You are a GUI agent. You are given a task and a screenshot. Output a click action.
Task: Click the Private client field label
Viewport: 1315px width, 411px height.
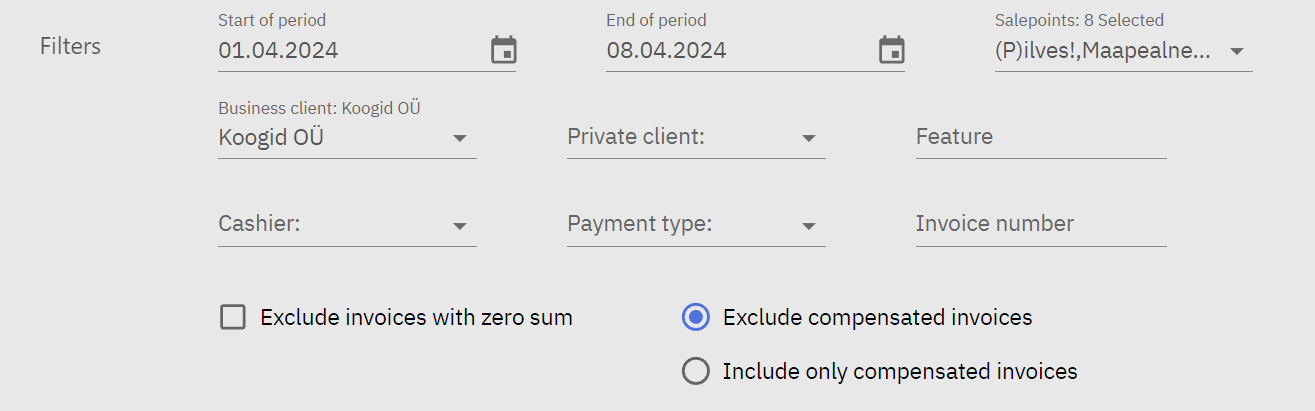click(636, 137)
